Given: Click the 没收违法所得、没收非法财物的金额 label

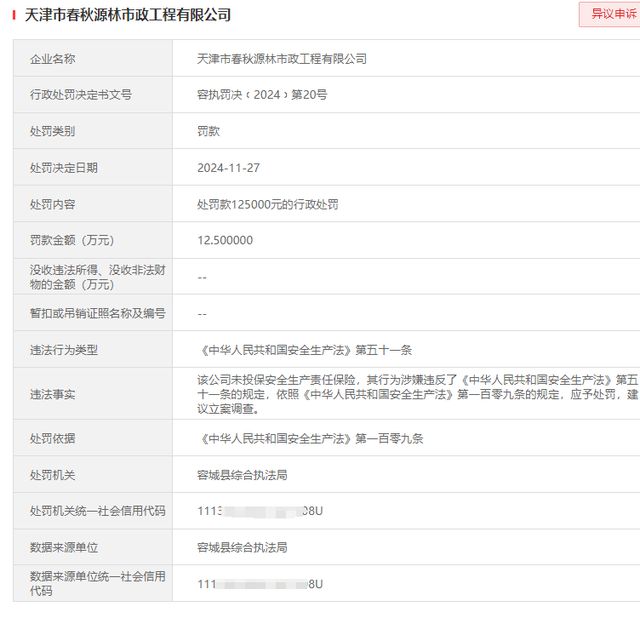Looking at the screenshot, I should (98, 277).
